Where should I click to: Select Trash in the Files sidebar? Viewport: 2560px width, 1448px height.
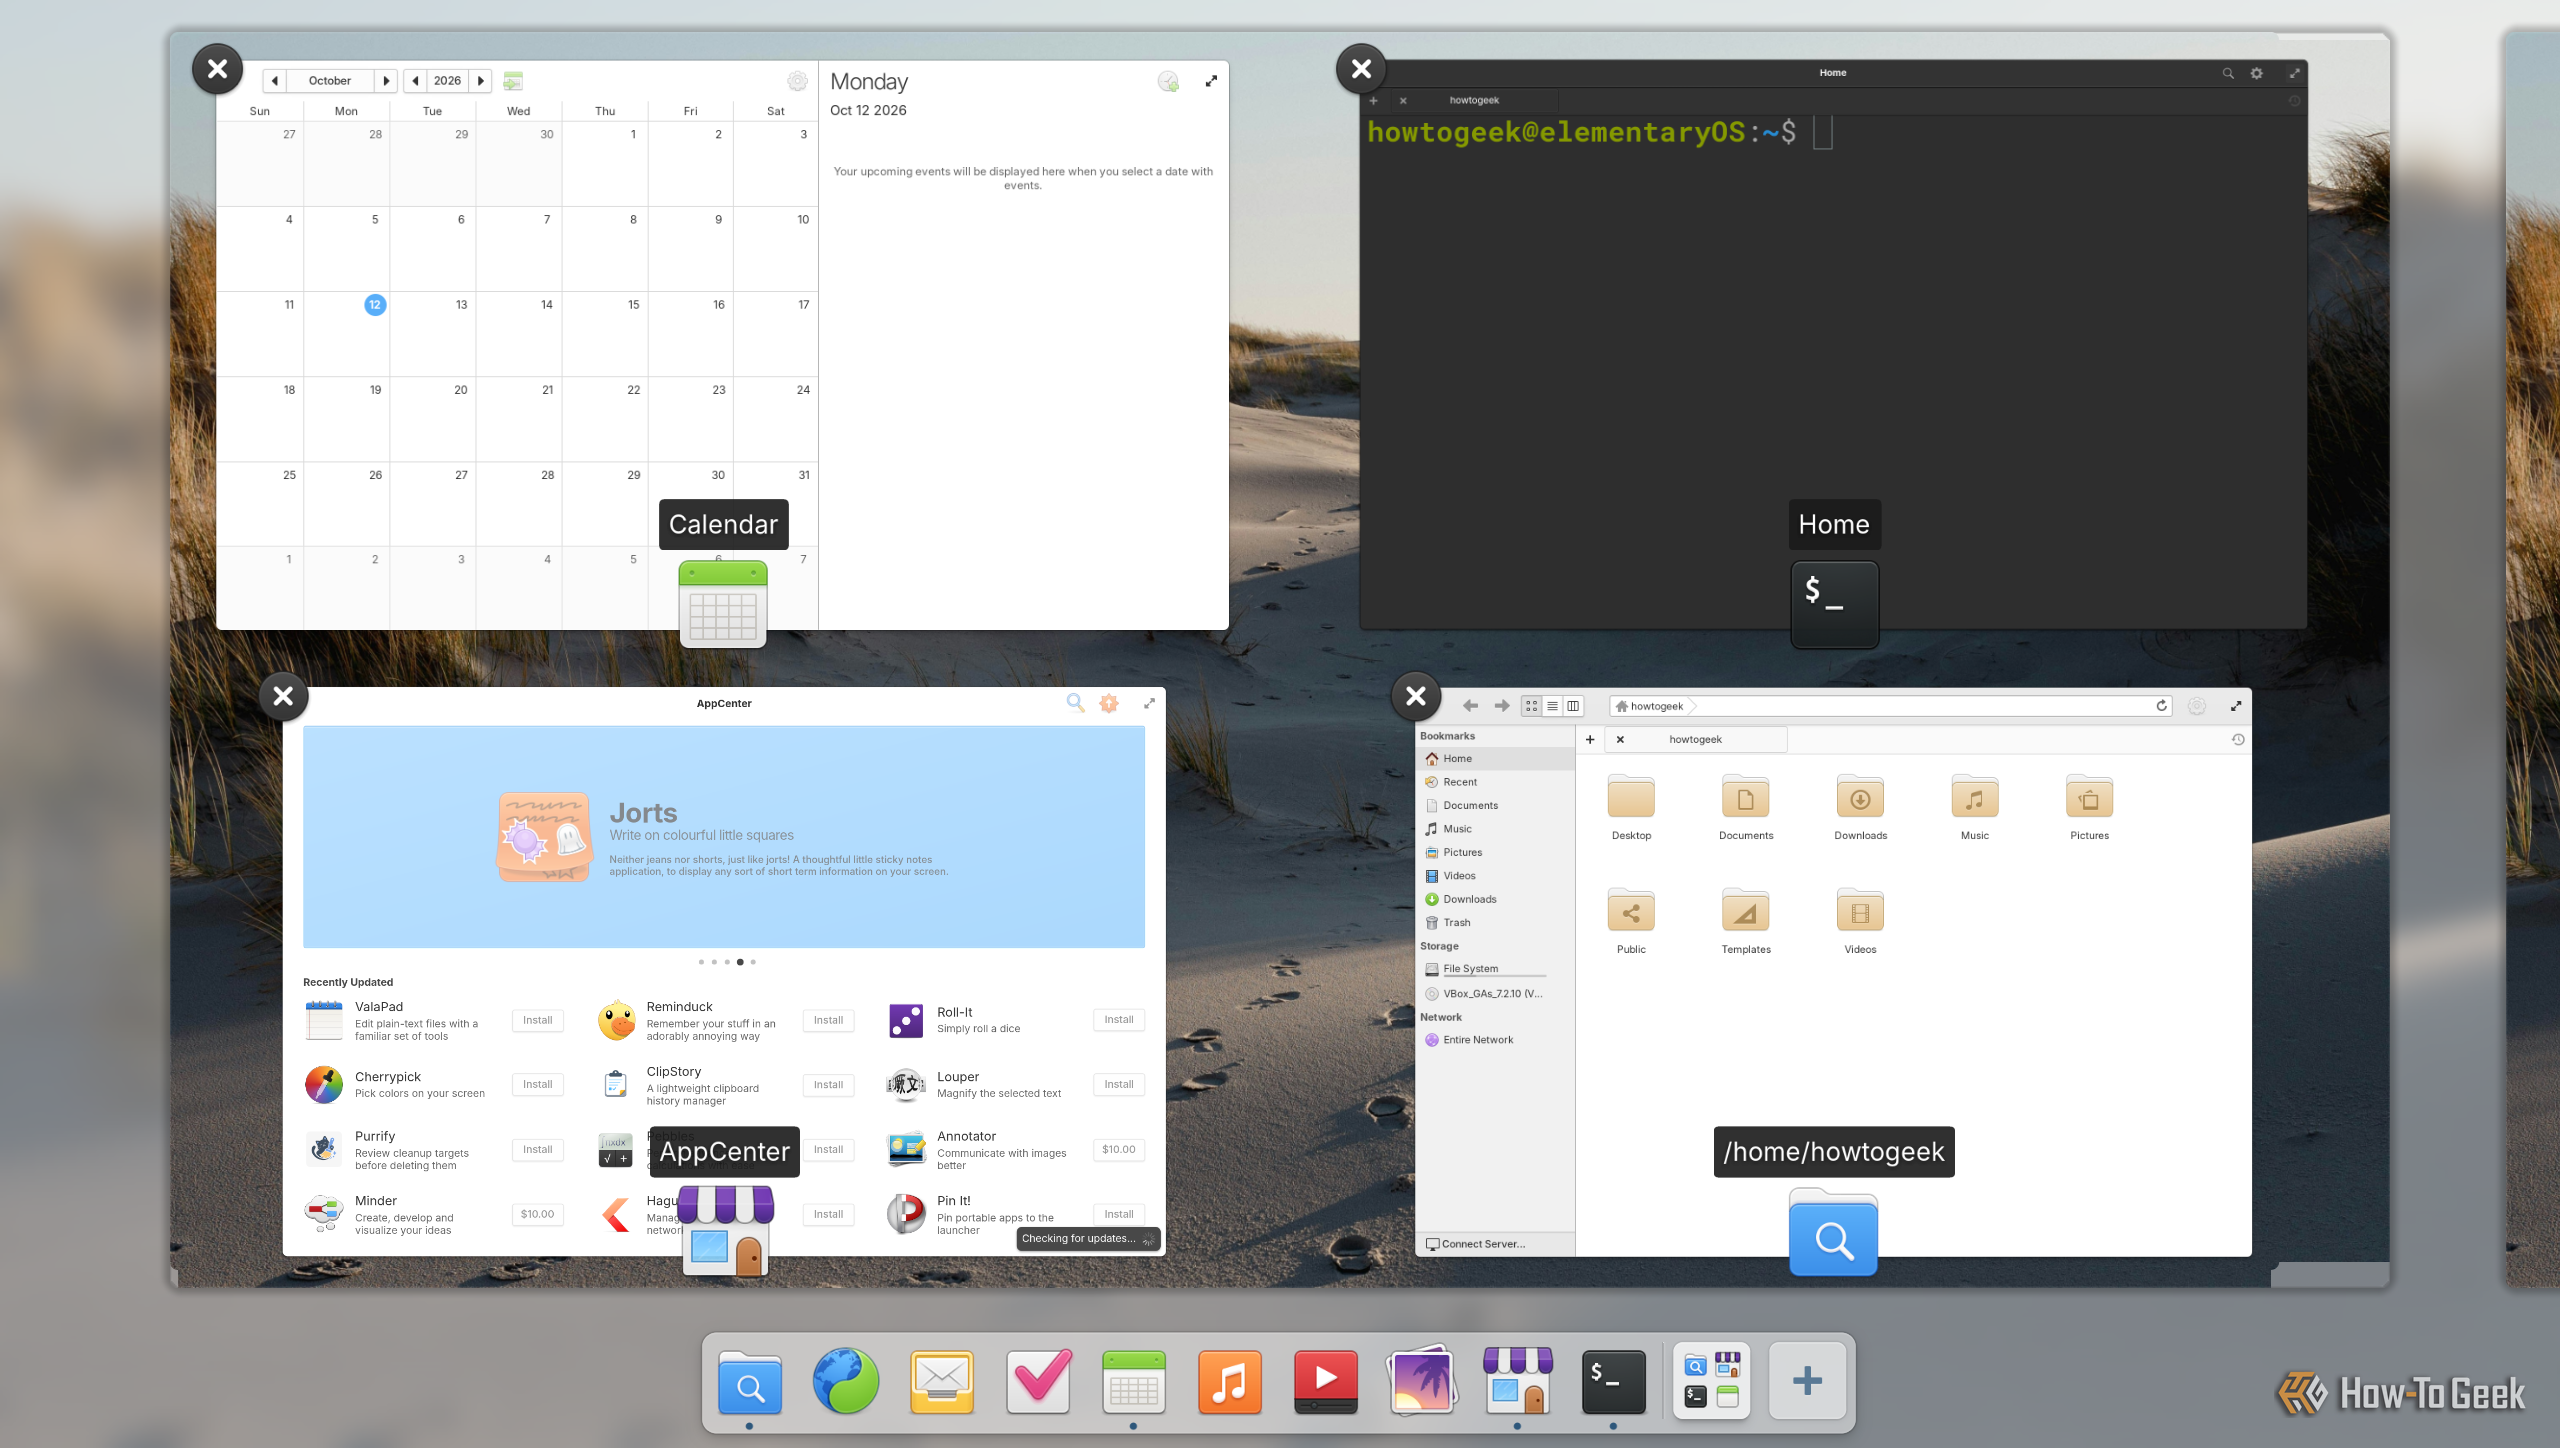[1494, 923]
